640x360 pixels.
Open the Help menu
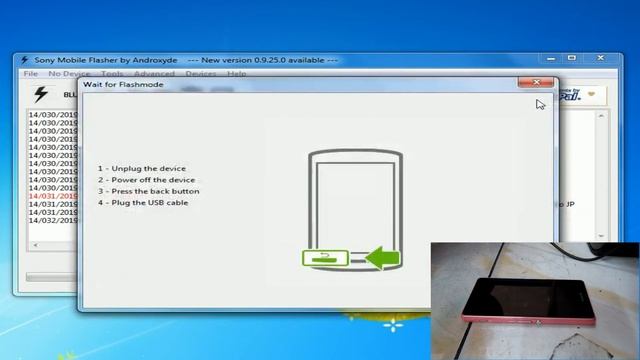(x=237, y=74)
